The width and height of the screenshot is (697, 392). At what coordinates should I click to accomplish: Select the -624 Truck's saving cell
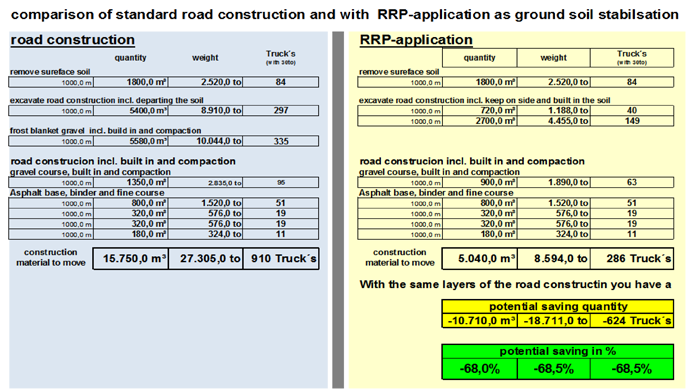click(x=632, y=321)
